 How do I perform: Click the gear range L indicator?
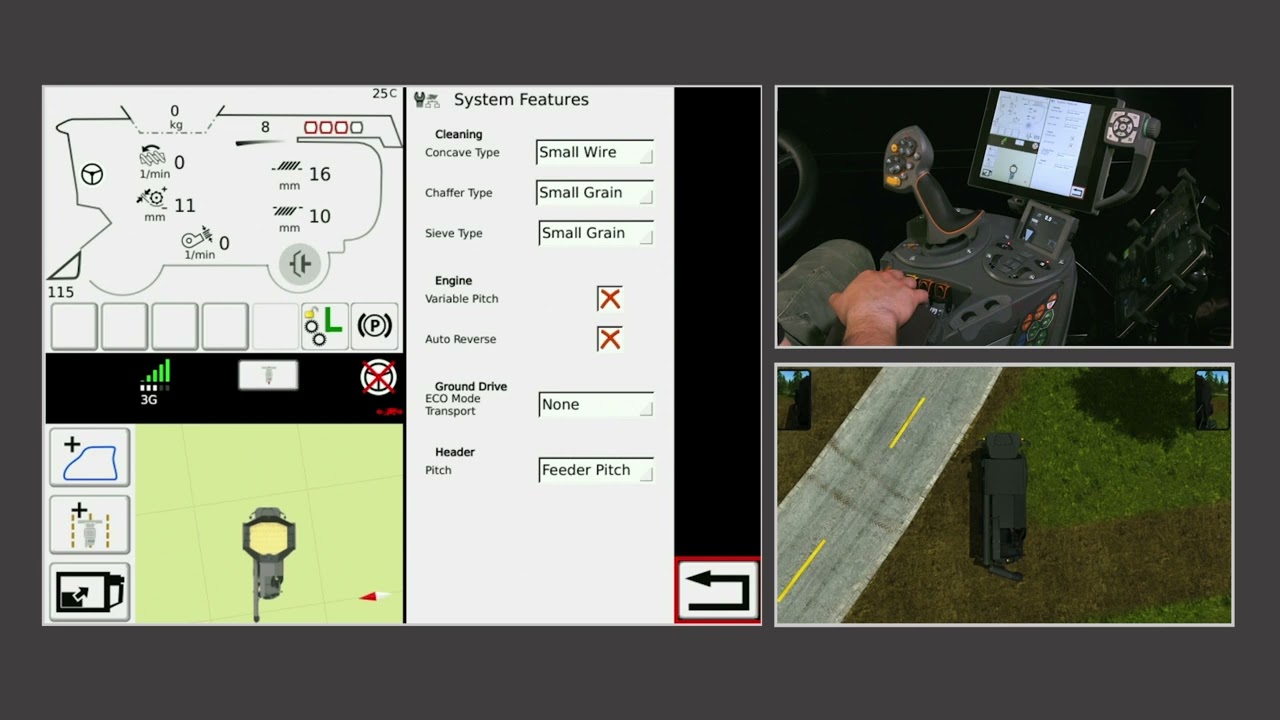(x=324, y=326)
